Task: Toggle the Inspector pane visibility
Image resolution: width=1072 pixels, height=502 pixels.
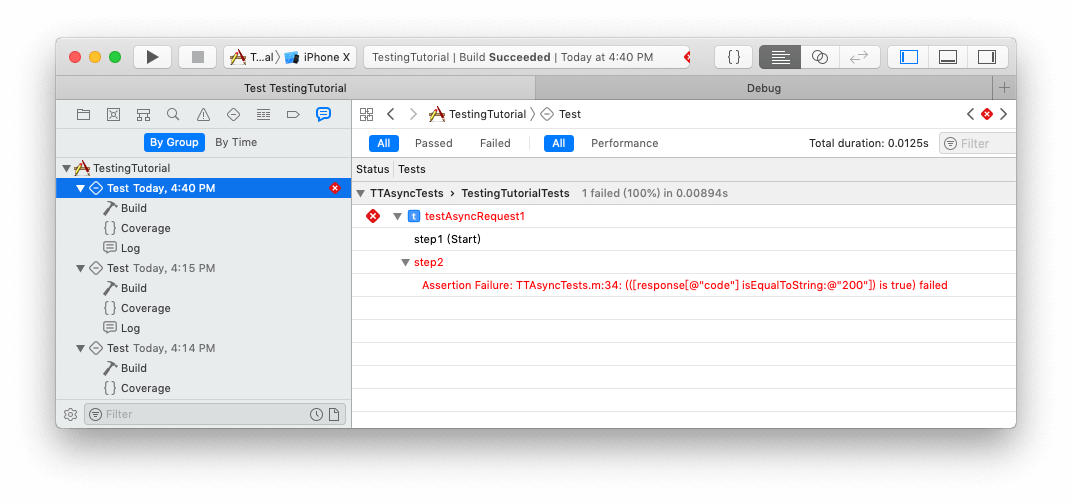Action: pyautogui.click(x=987, y=57)
